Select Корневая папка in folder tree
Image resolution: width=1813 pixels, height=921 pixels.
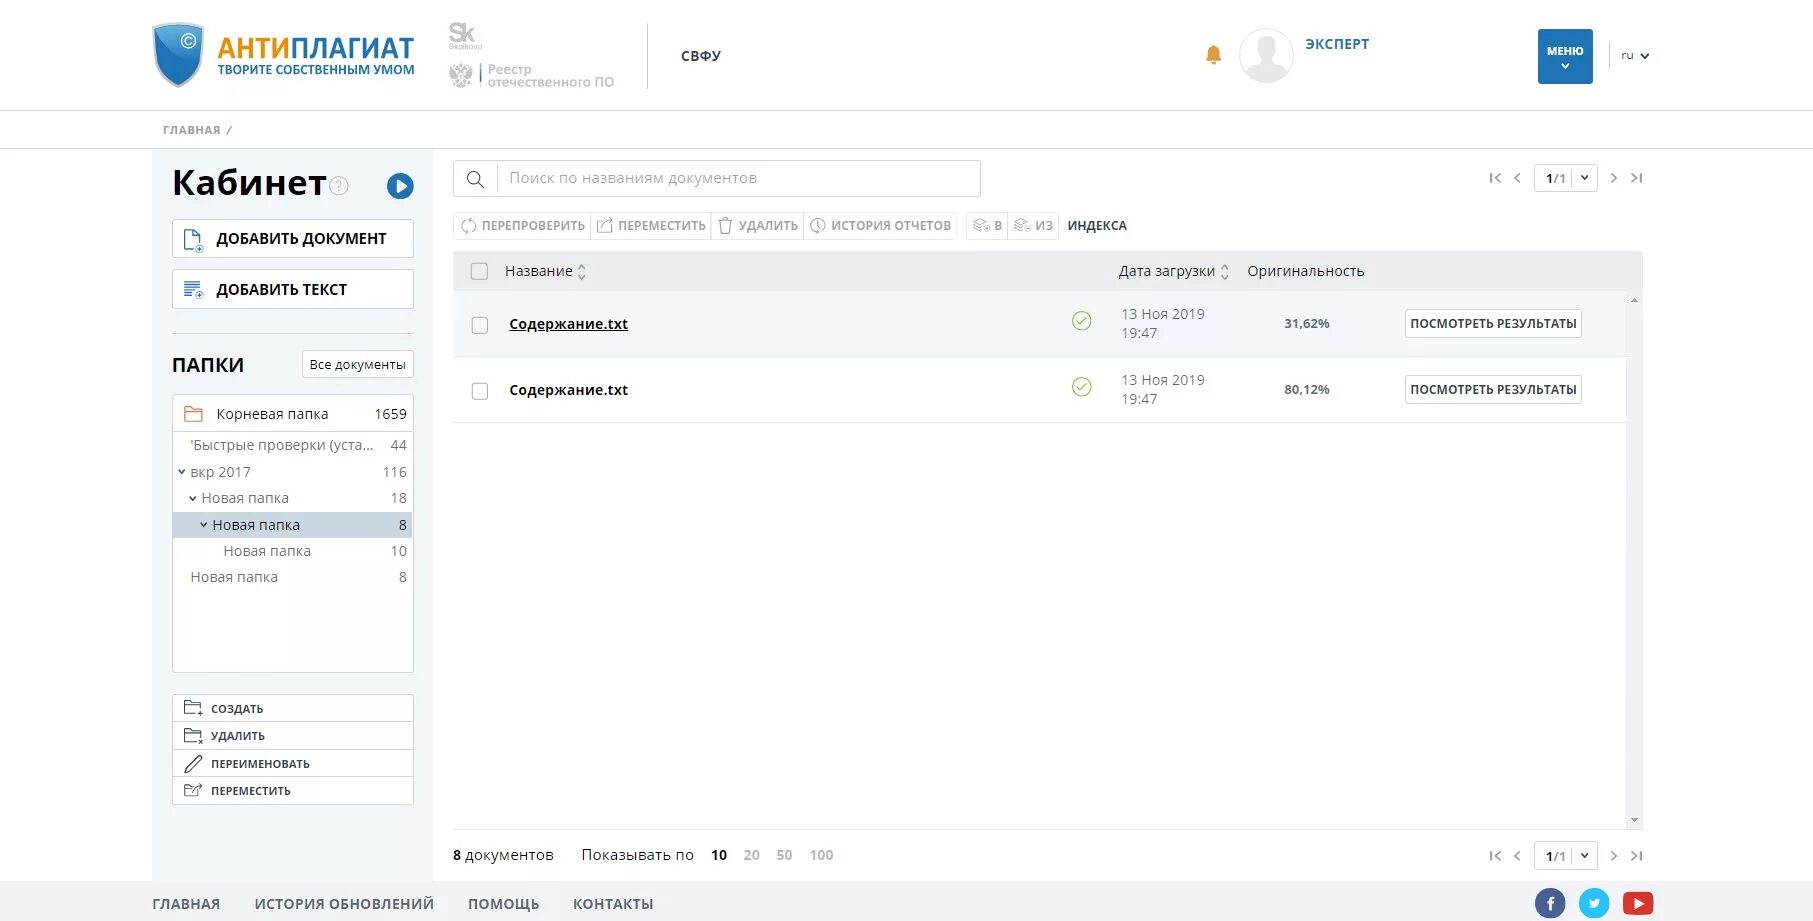(293, 414)
